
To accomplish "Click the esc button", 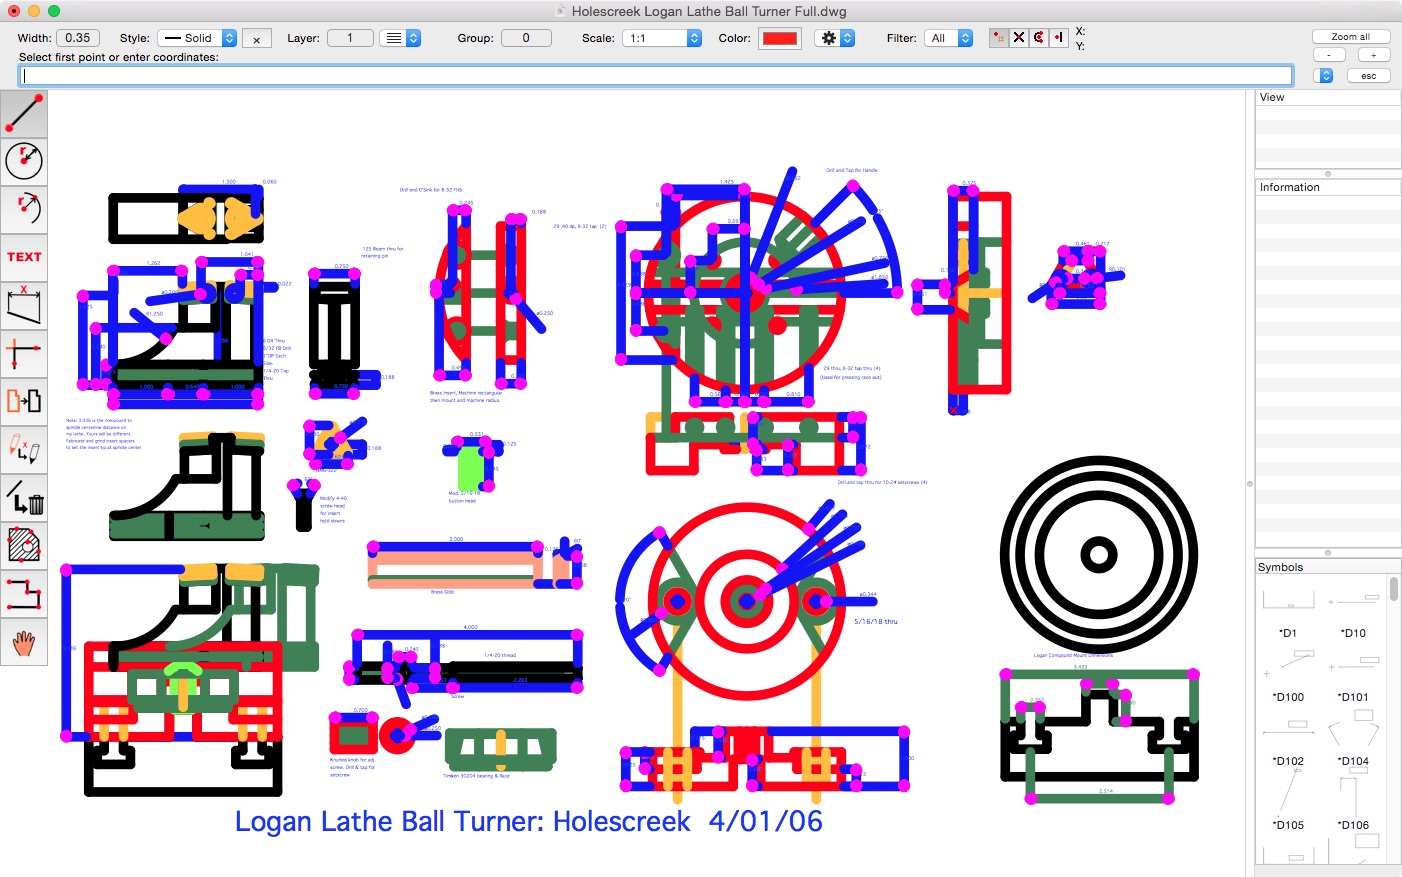I will 1368,76.
